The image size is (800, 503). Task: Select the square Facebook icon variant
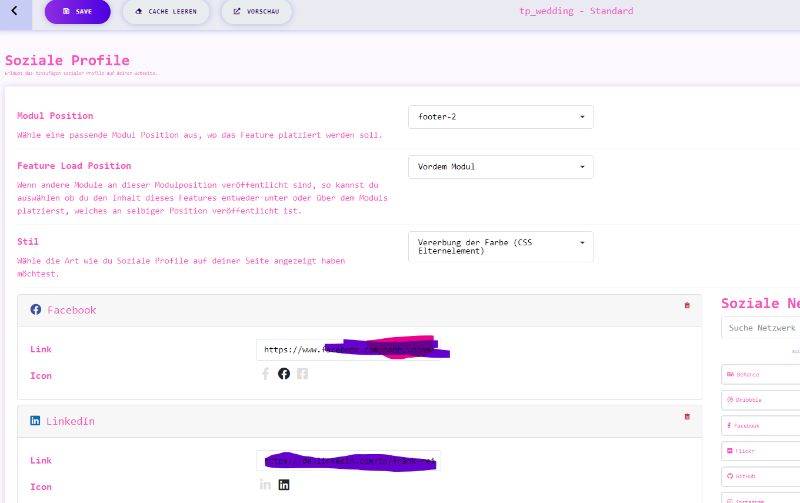point(303,374)
